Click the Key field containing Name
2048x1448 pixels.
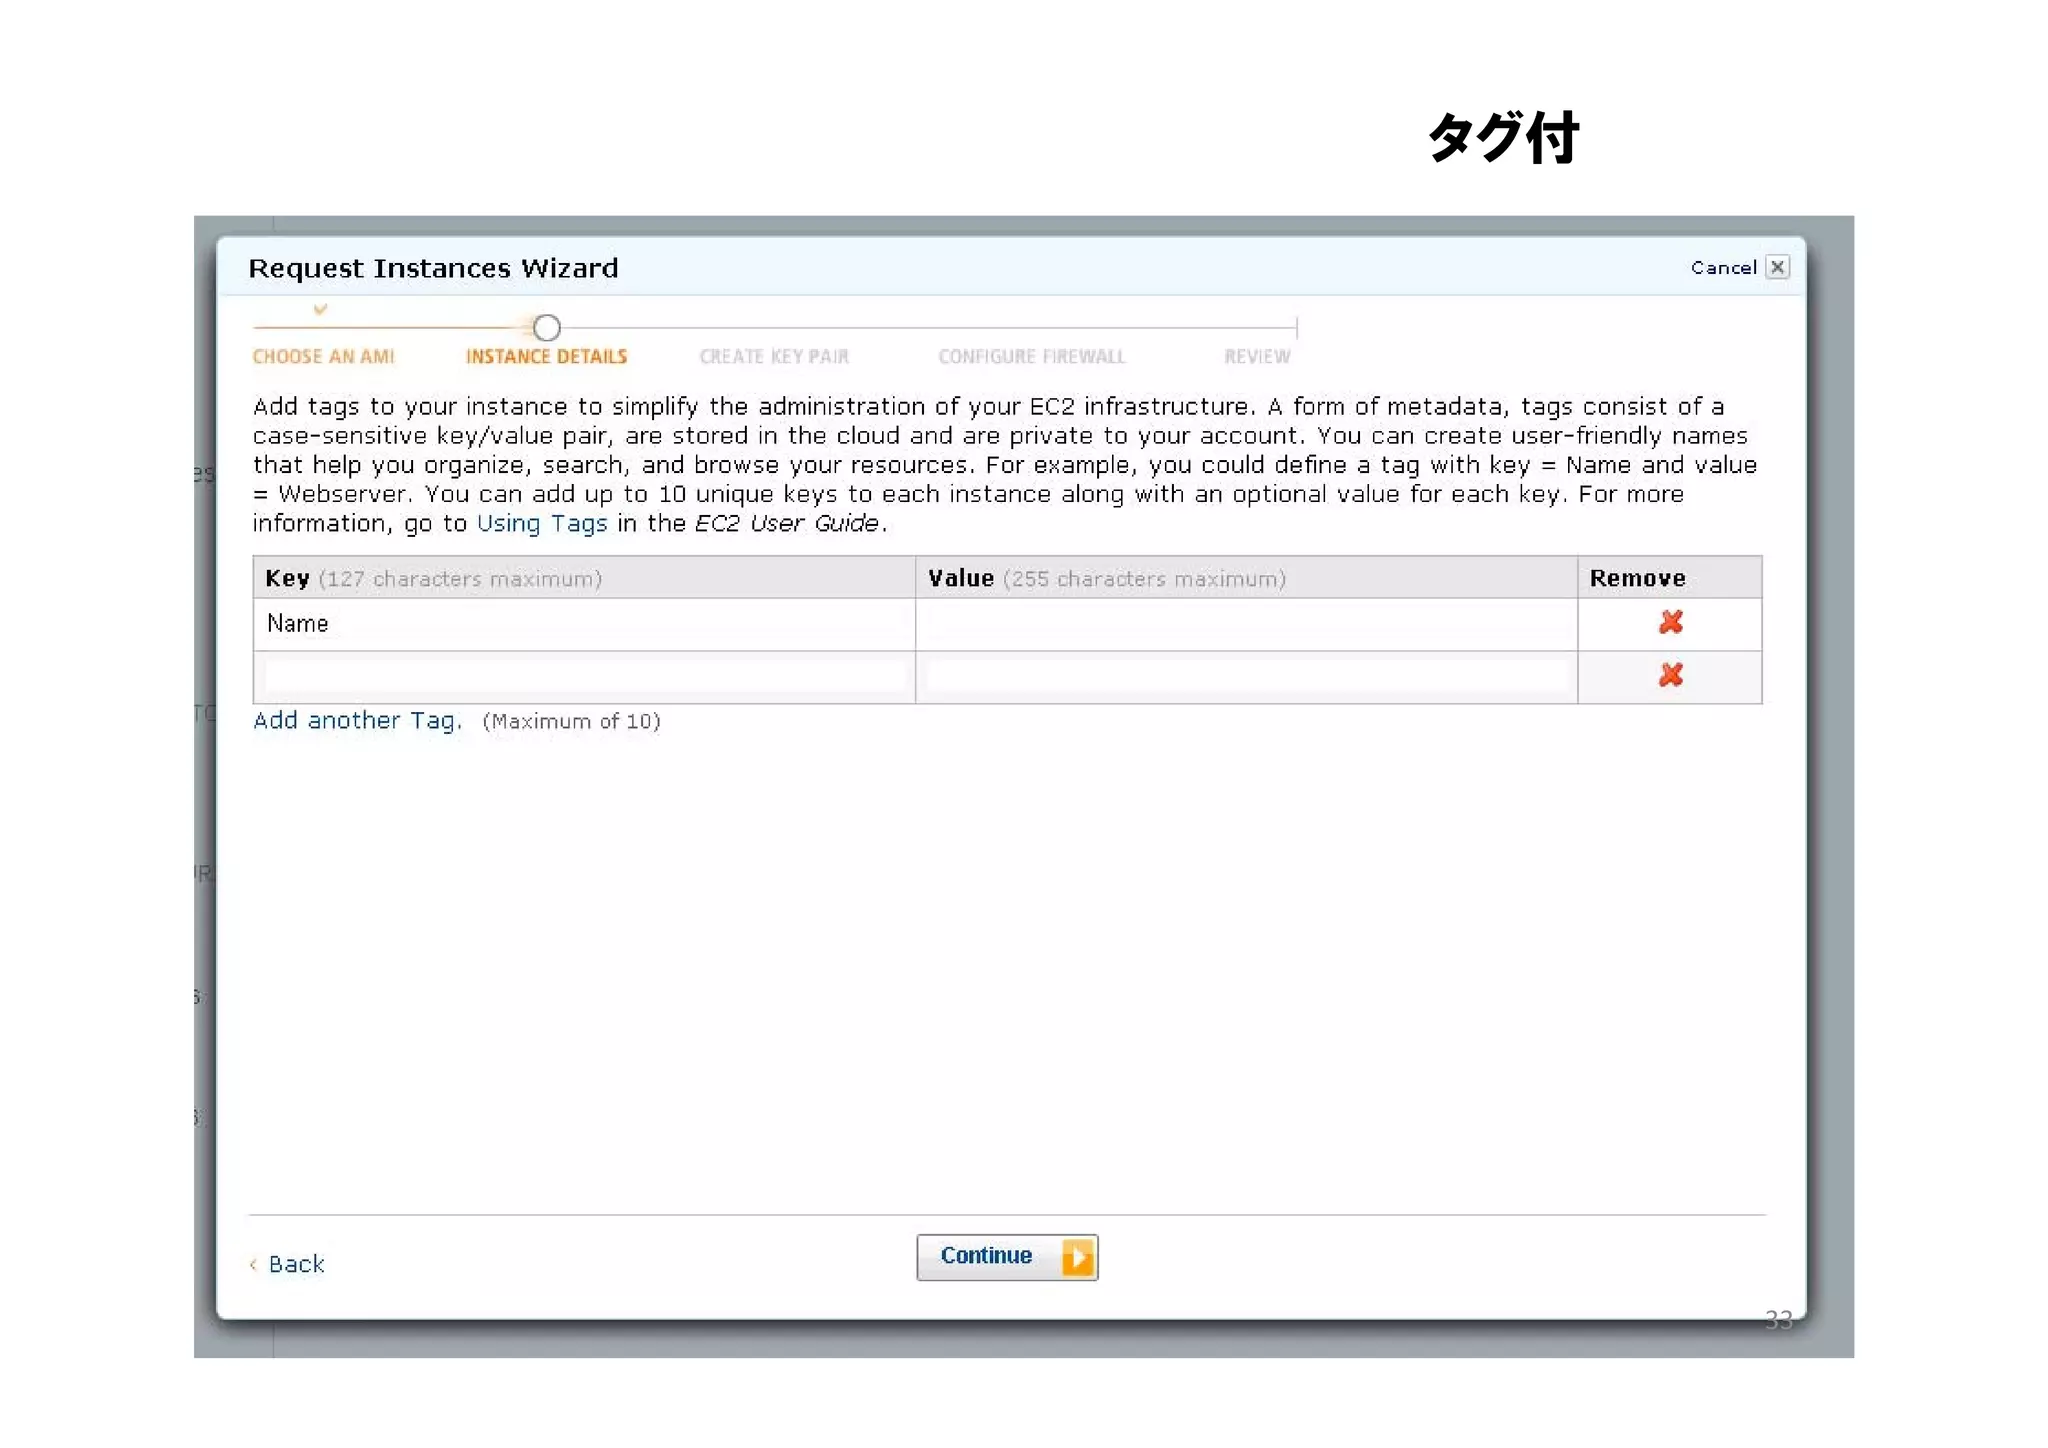point(584,624)
